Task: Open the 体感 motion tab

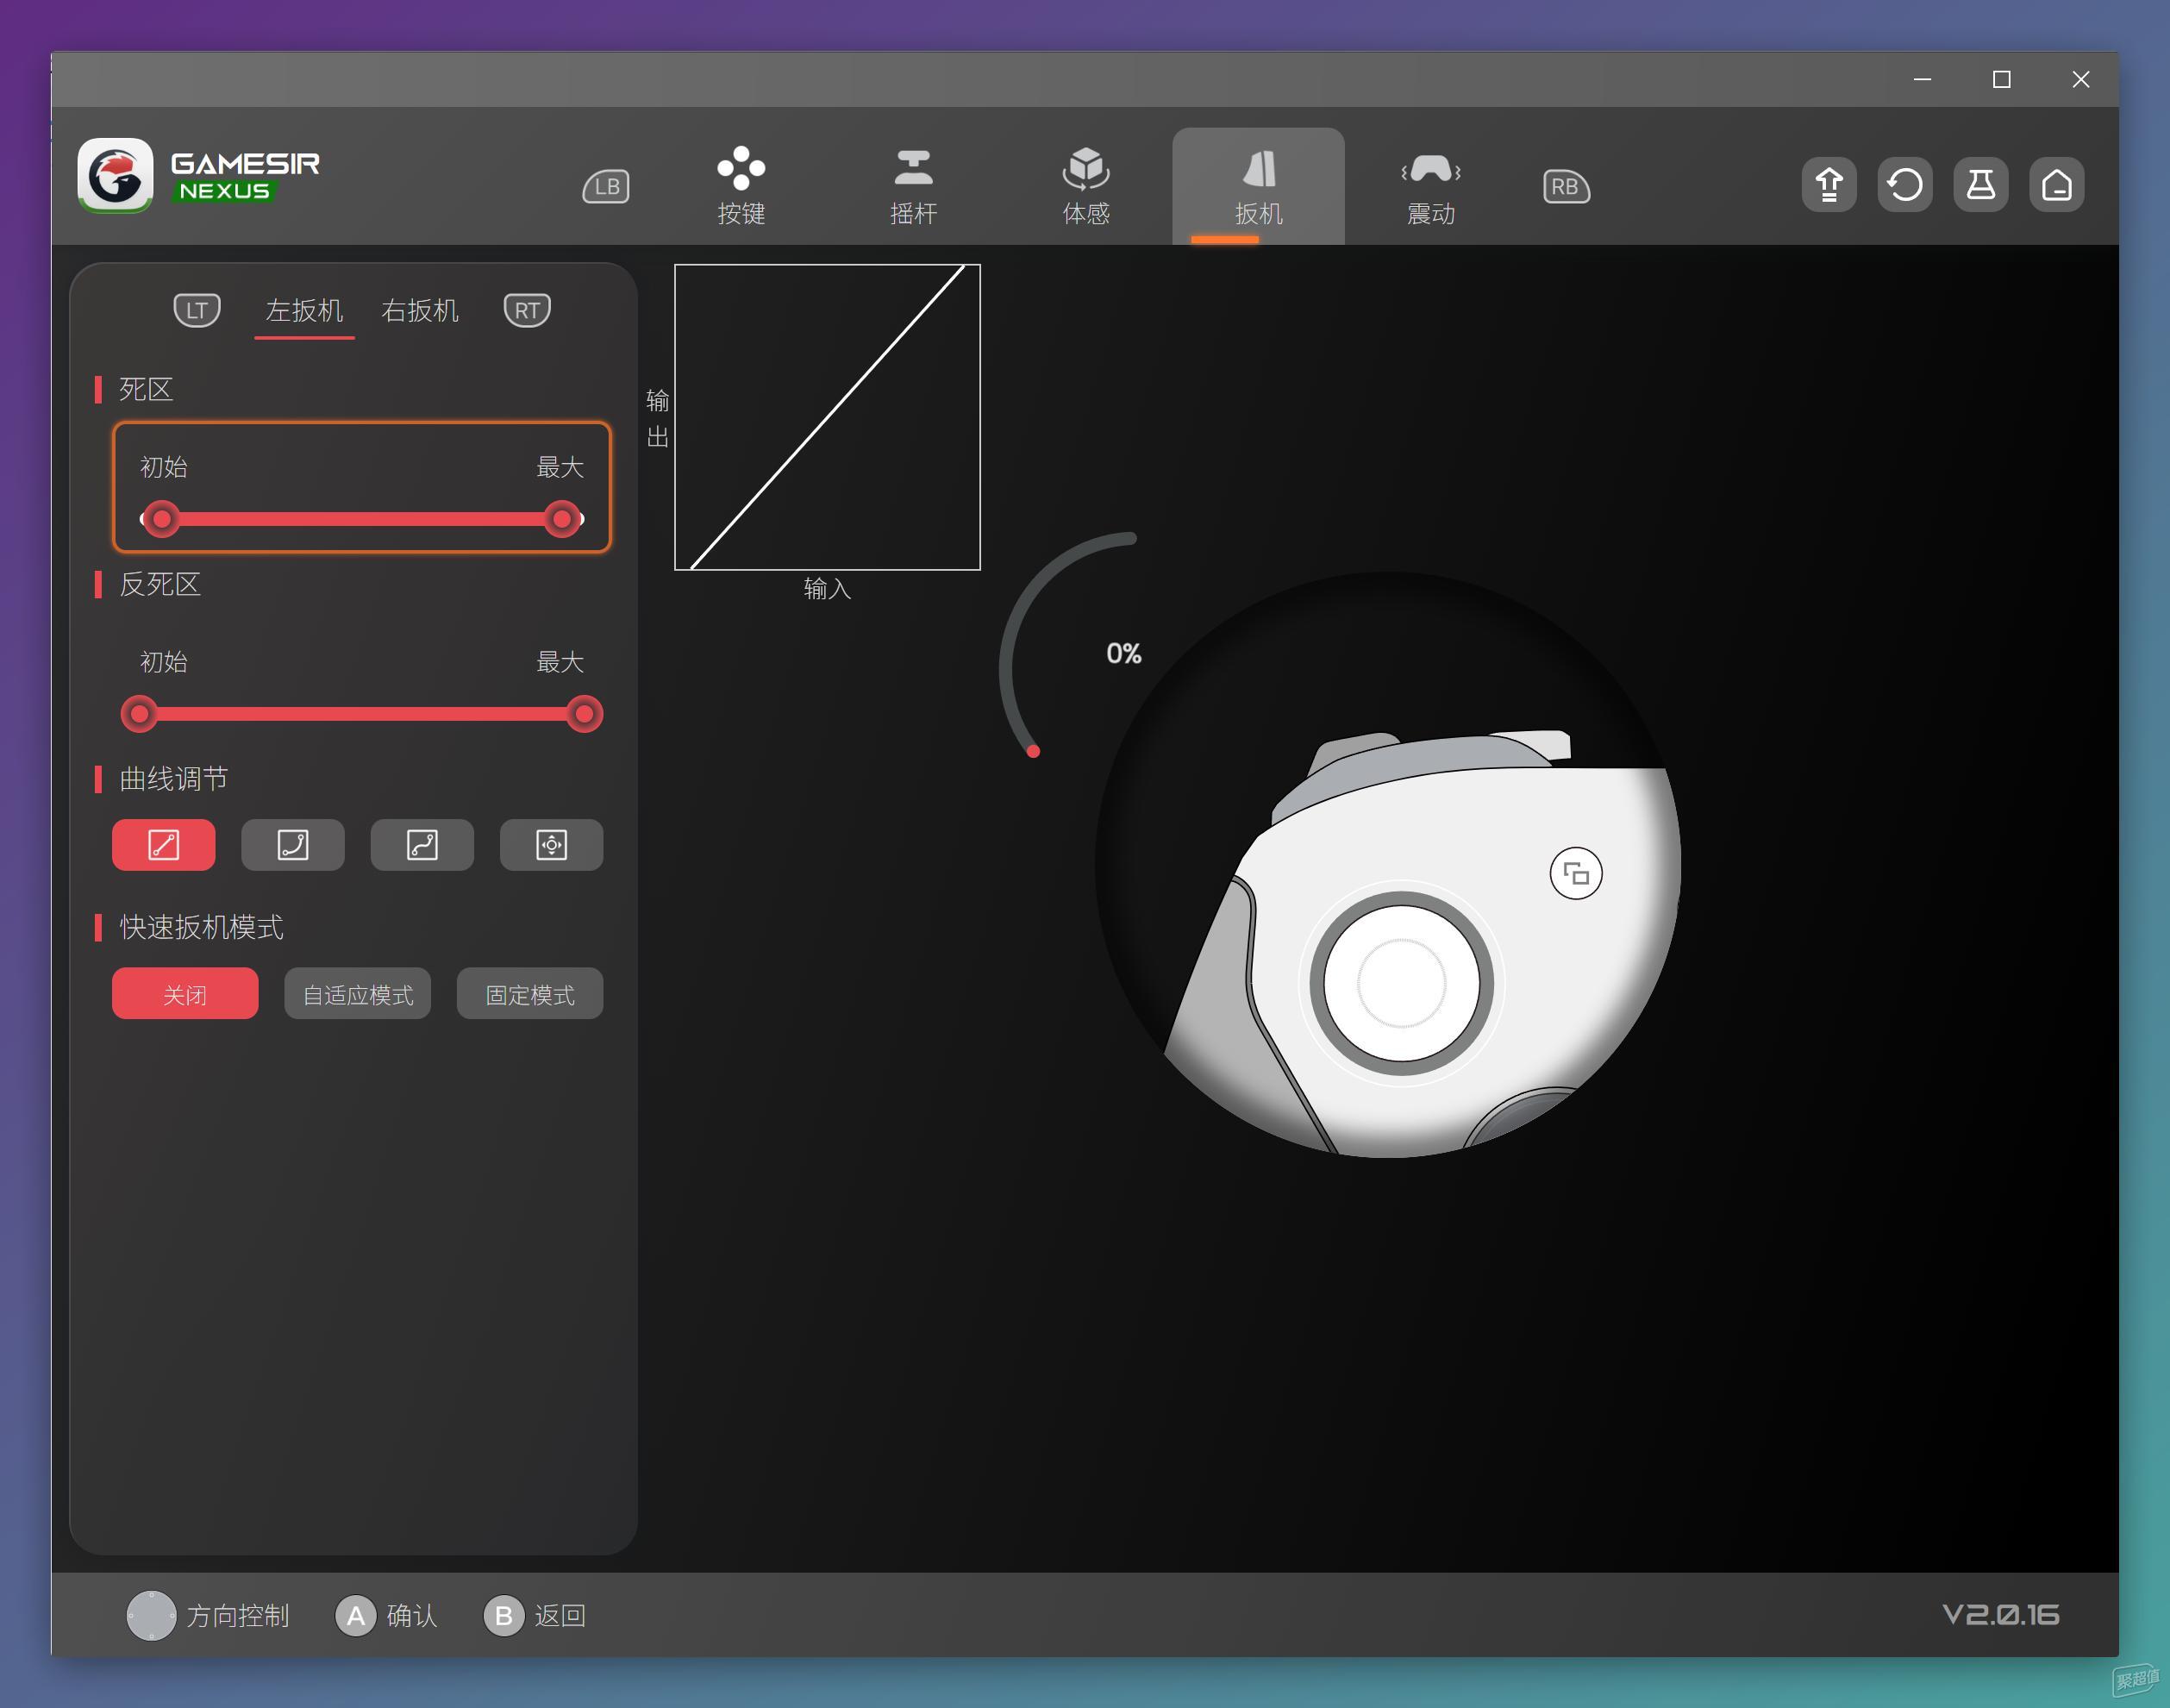Action: tap(1086, 186)
